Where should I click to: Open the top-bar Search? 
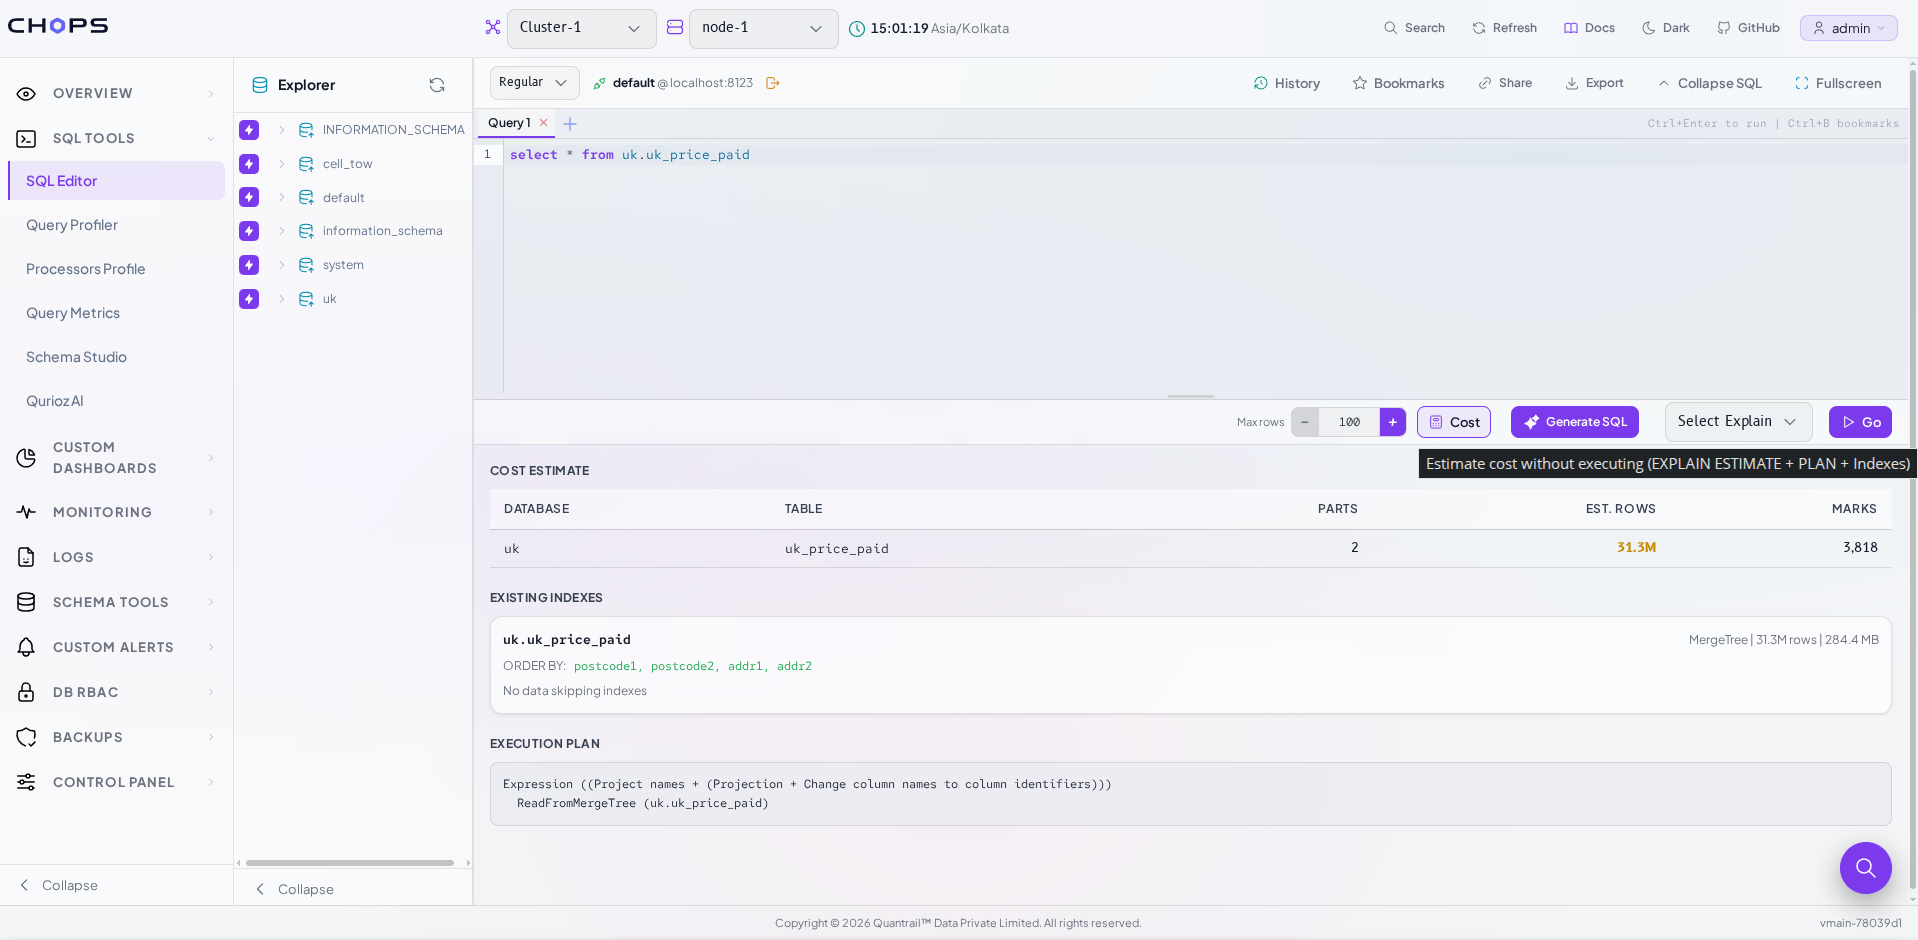pyautogui.click(x=1414, y=28)
